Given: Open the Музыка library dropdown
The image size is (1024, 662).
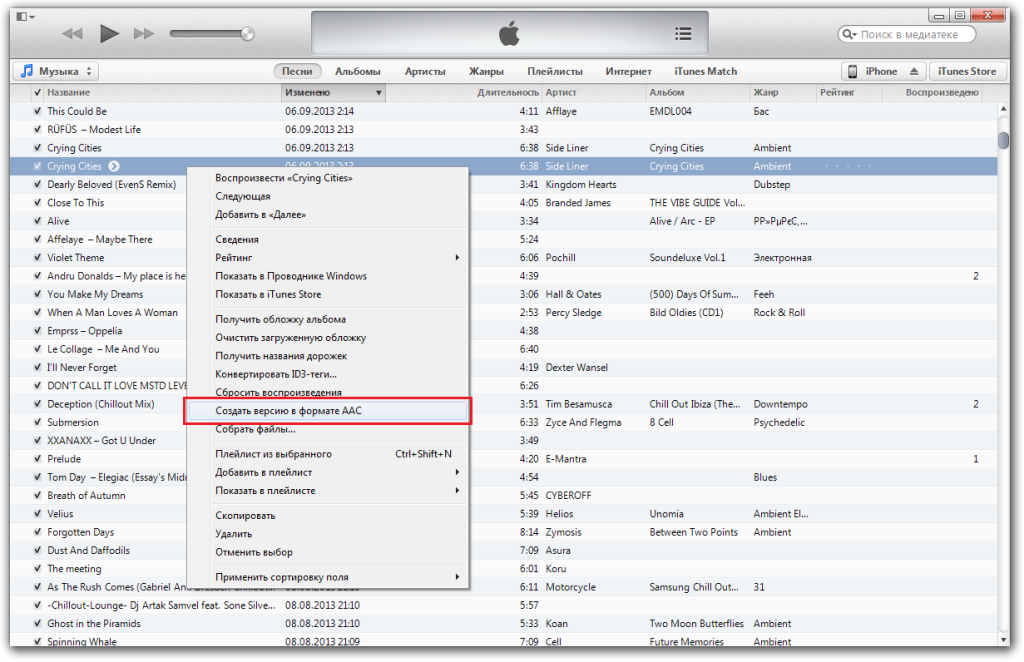Looking at the screenshot, I should tap(55, 72).
